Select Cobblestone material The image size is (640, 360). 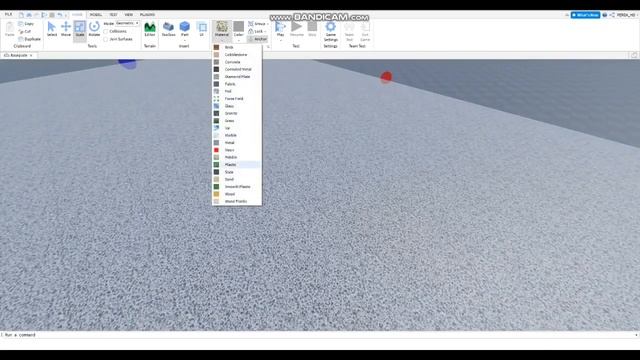pyautogui.click(x=237, y=55)
